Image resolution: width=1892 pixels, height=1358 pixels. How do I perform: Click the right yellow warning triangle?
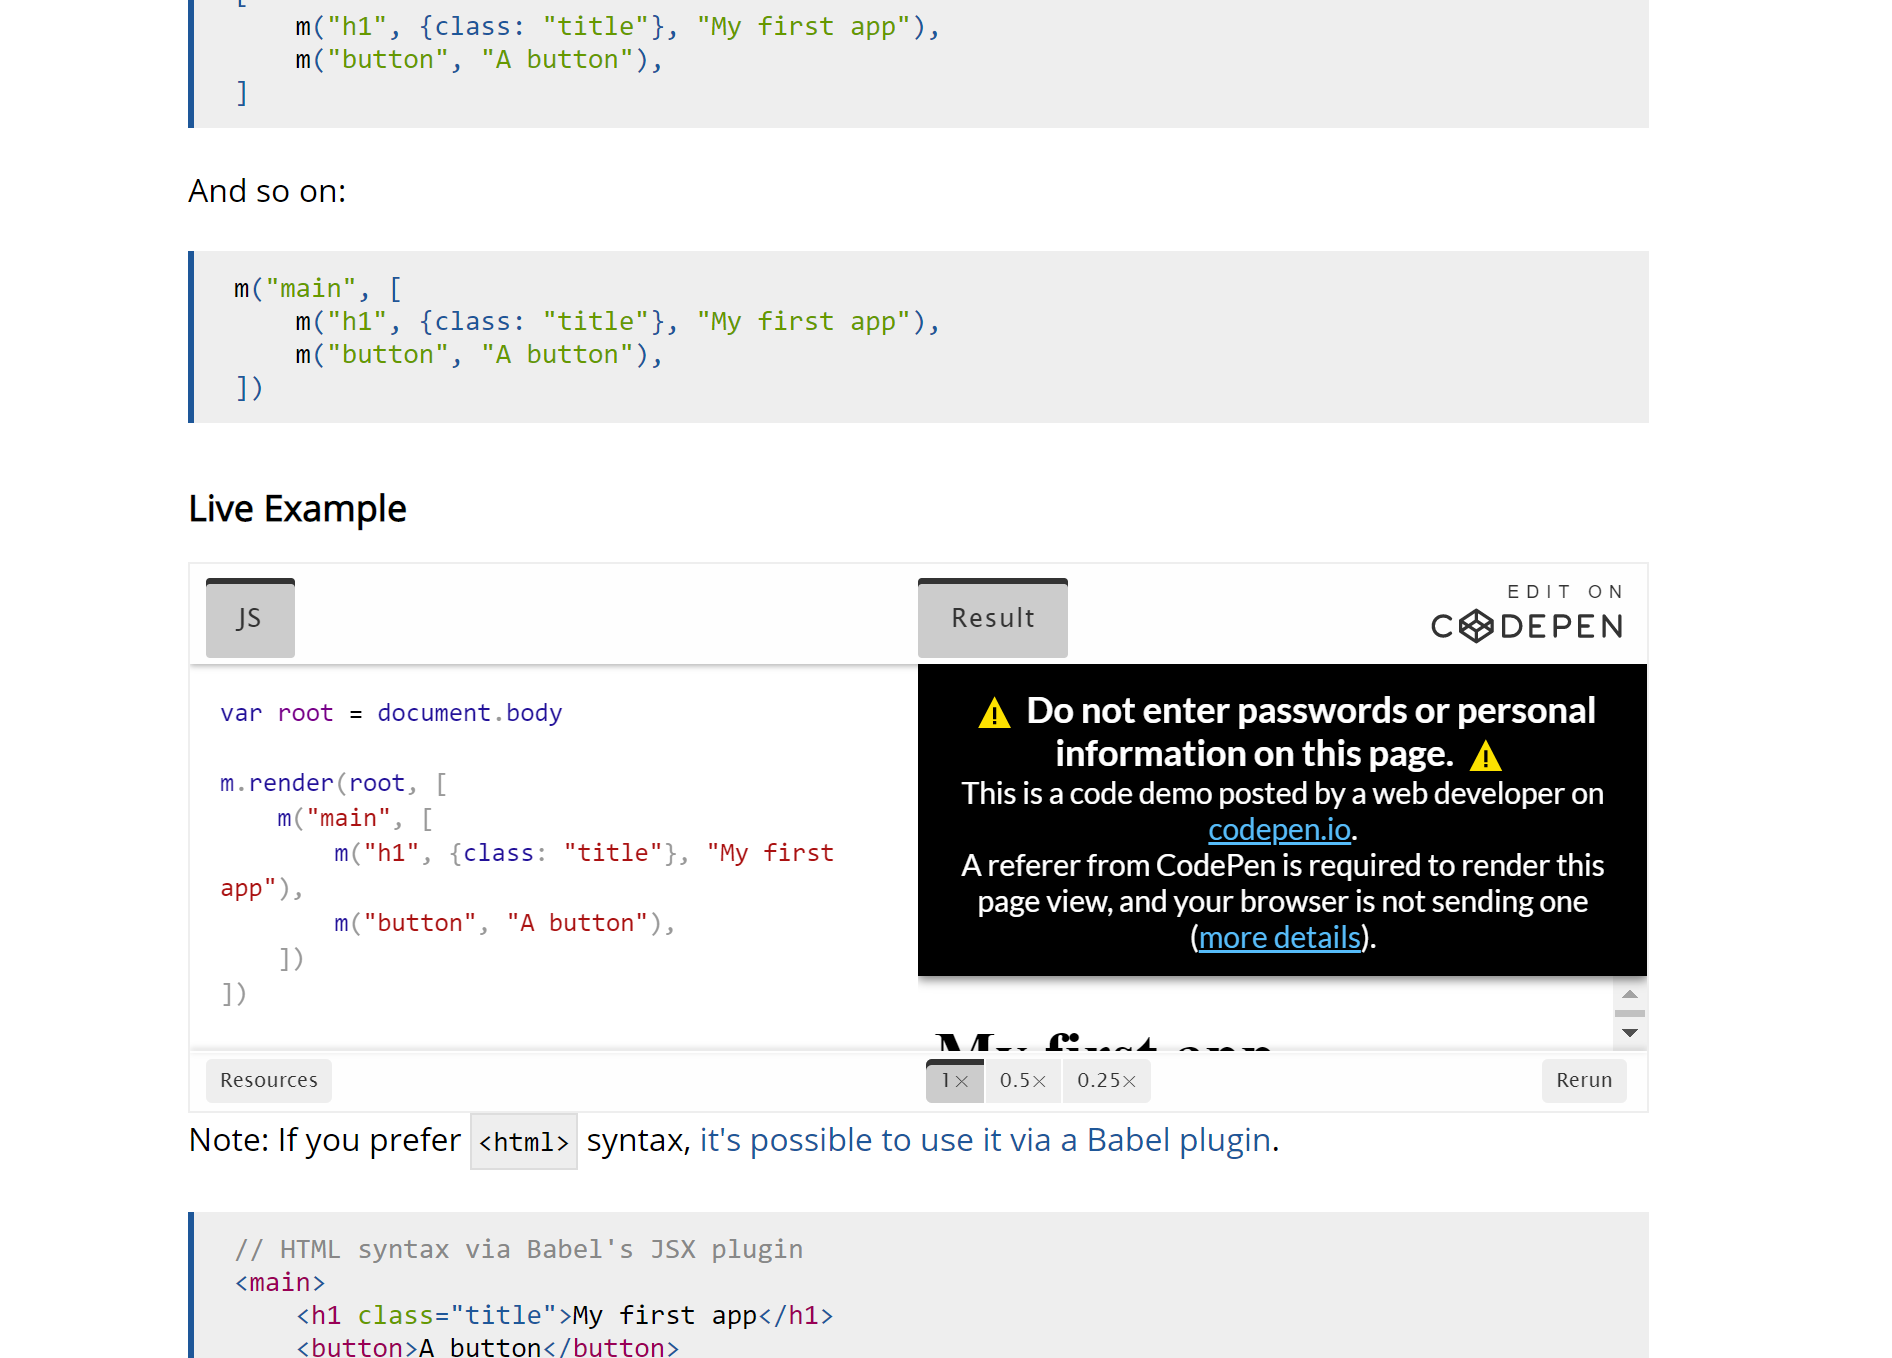click(x=1486, y=756)
